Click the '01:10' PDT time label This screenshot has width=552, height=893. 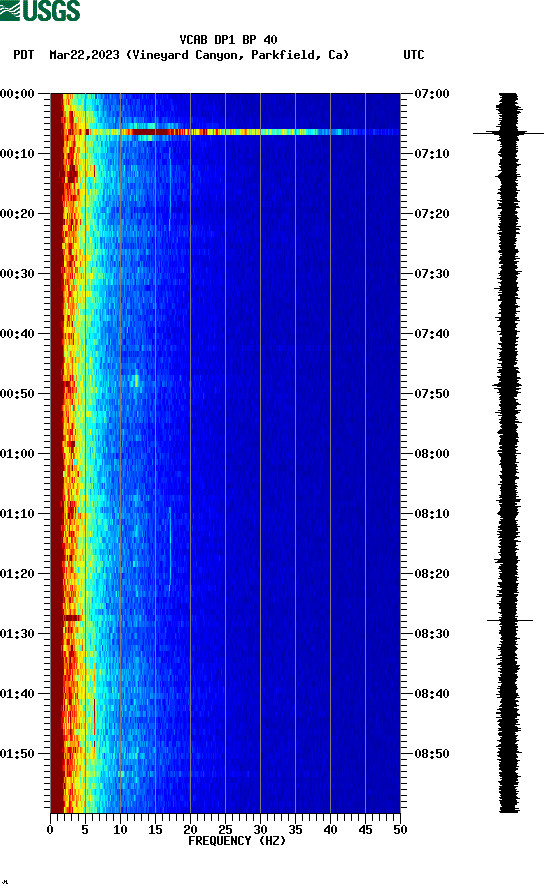pos(18,514)
